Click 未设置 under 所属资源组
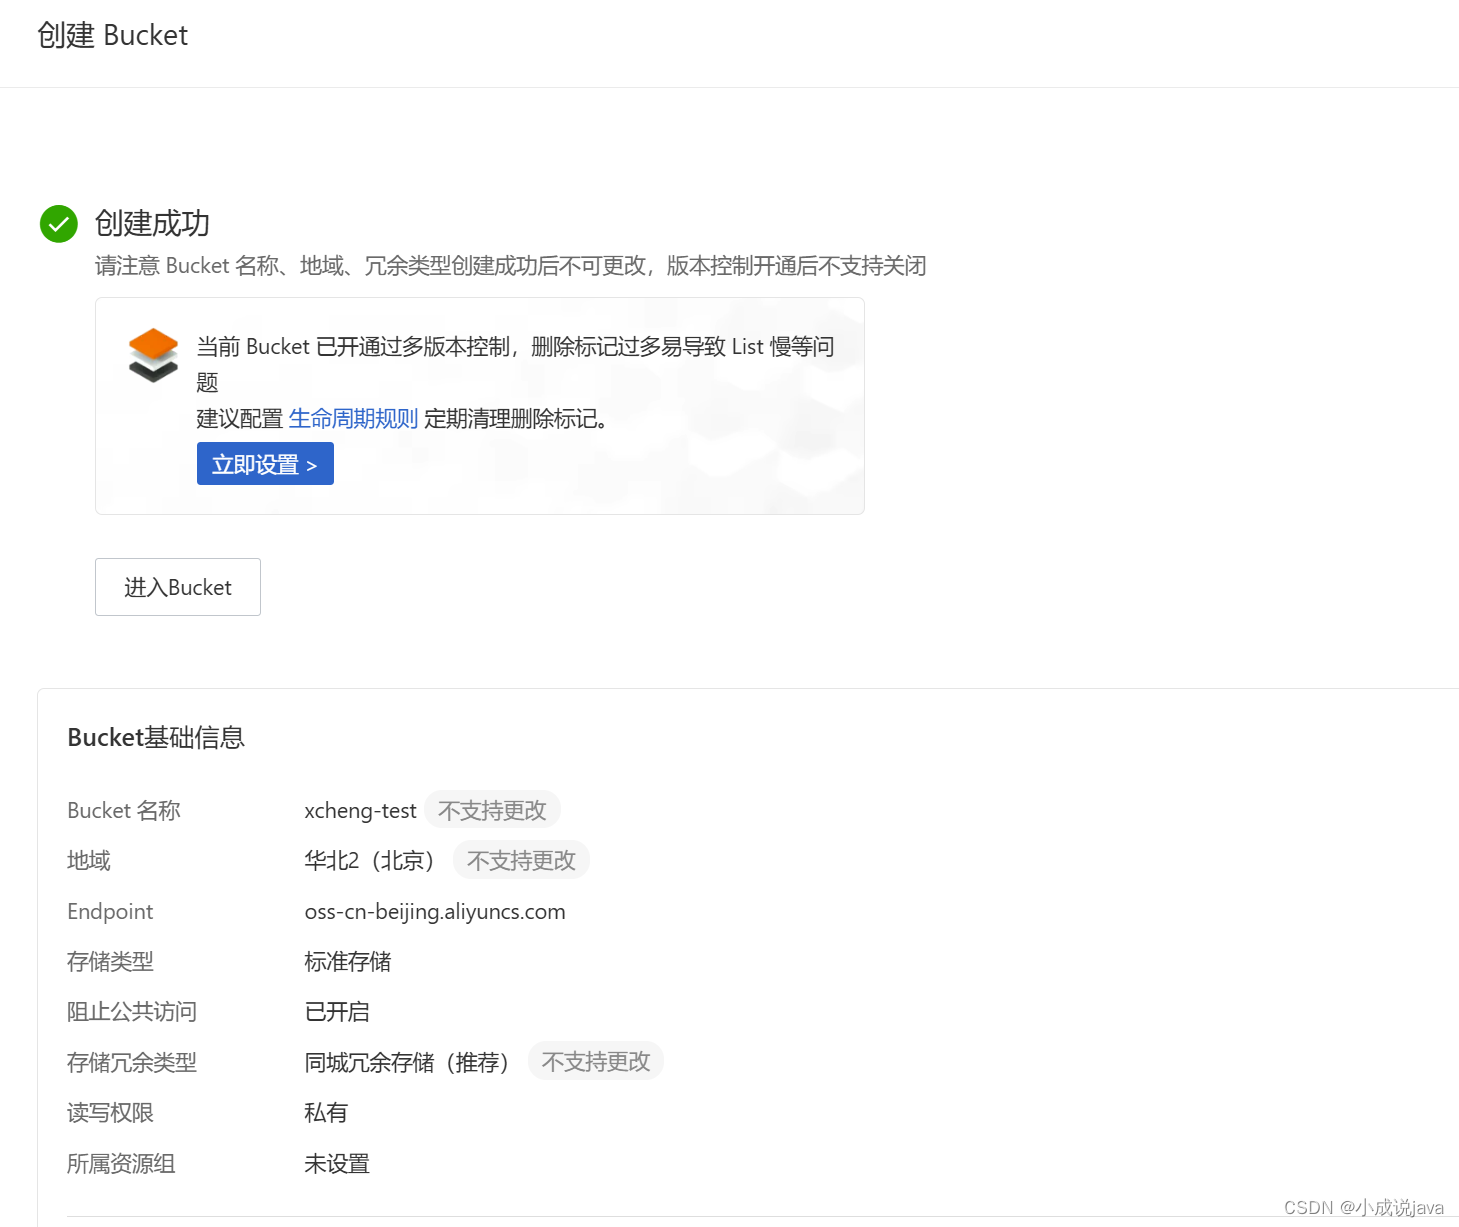 [x=336, y=1163]
